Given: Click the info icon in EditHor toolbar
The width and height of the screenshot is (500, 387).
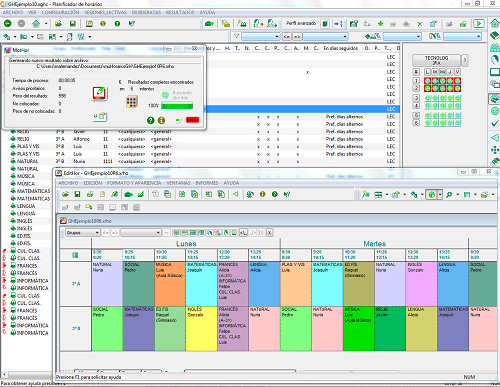Looking at the screenshot, I should 262,194.
